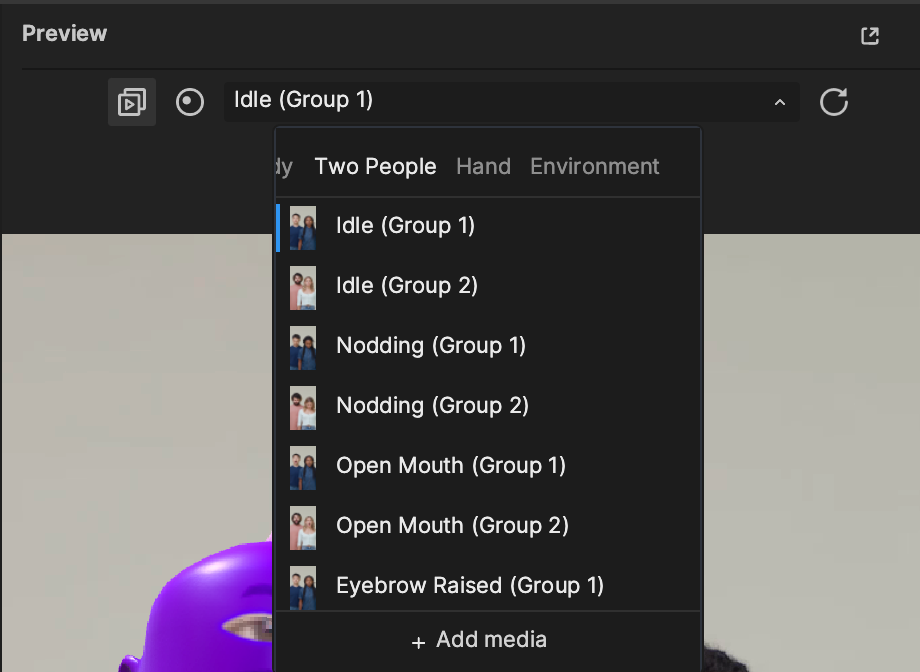This screenshot has width=920, height=672.
Task: Pick Nodding (Group 2) from list
Action: pyautogui.click(x=488, y=407)
